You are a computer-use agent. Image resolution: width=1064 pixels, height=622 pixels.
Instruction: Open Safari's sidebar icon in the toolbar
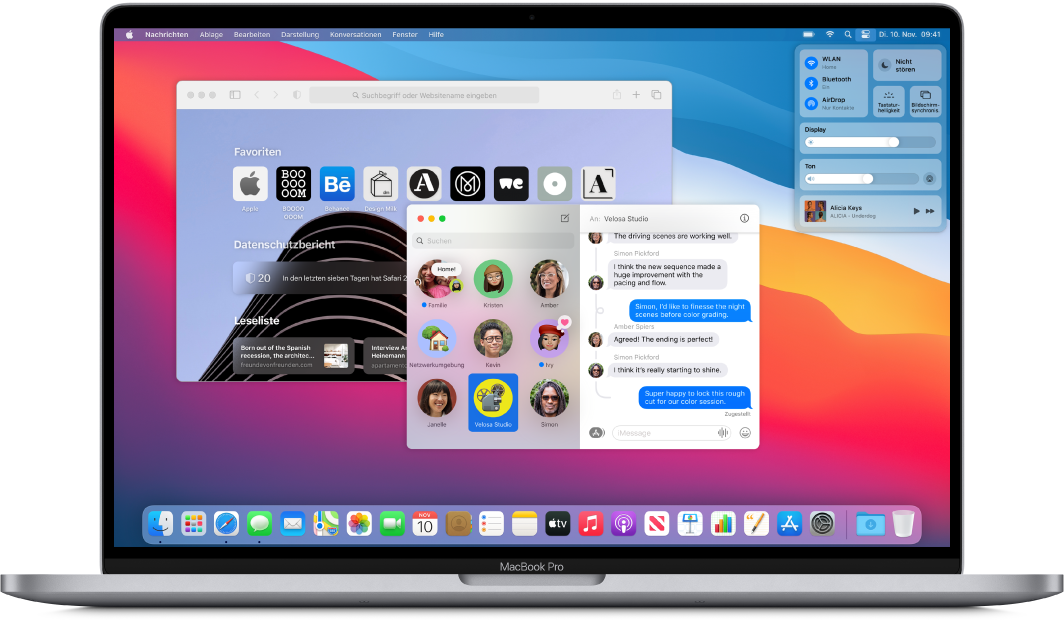pyautogui.click(x=233, y=94)
